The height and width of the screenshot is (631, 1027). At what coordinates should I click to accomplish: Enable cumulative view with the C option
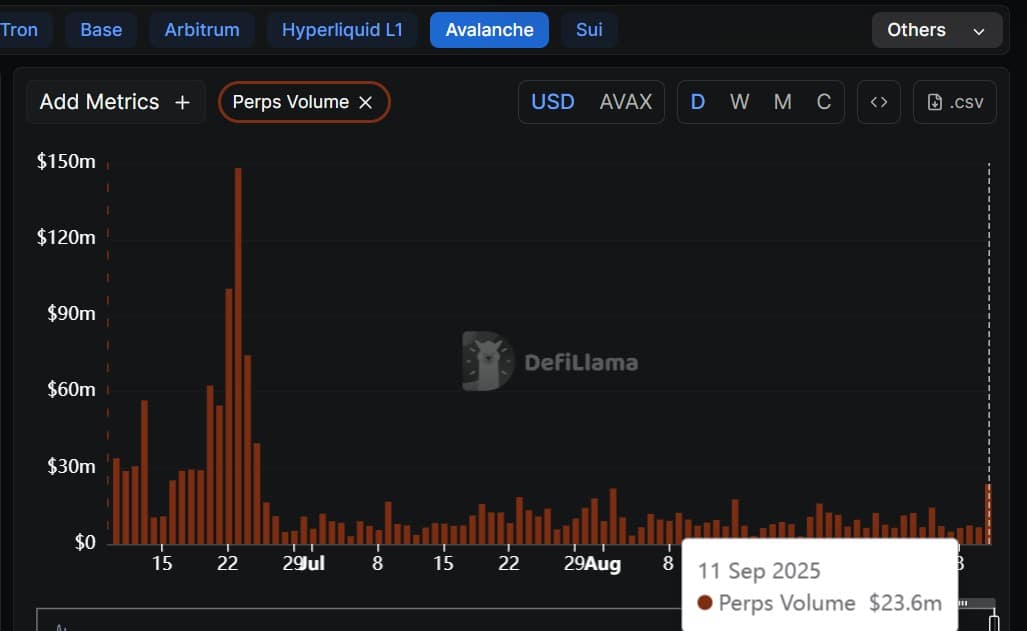point(823,101)
